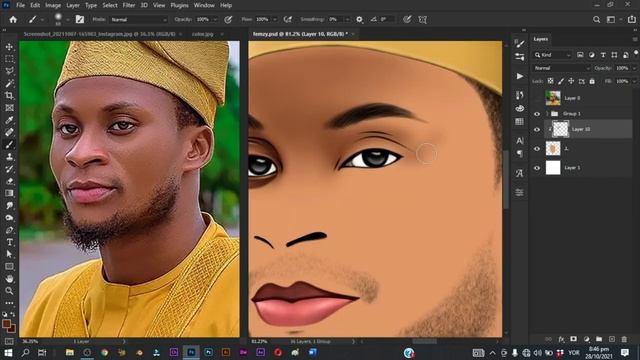
Task: Toggle pressure for opacity button
Action: 228,19
